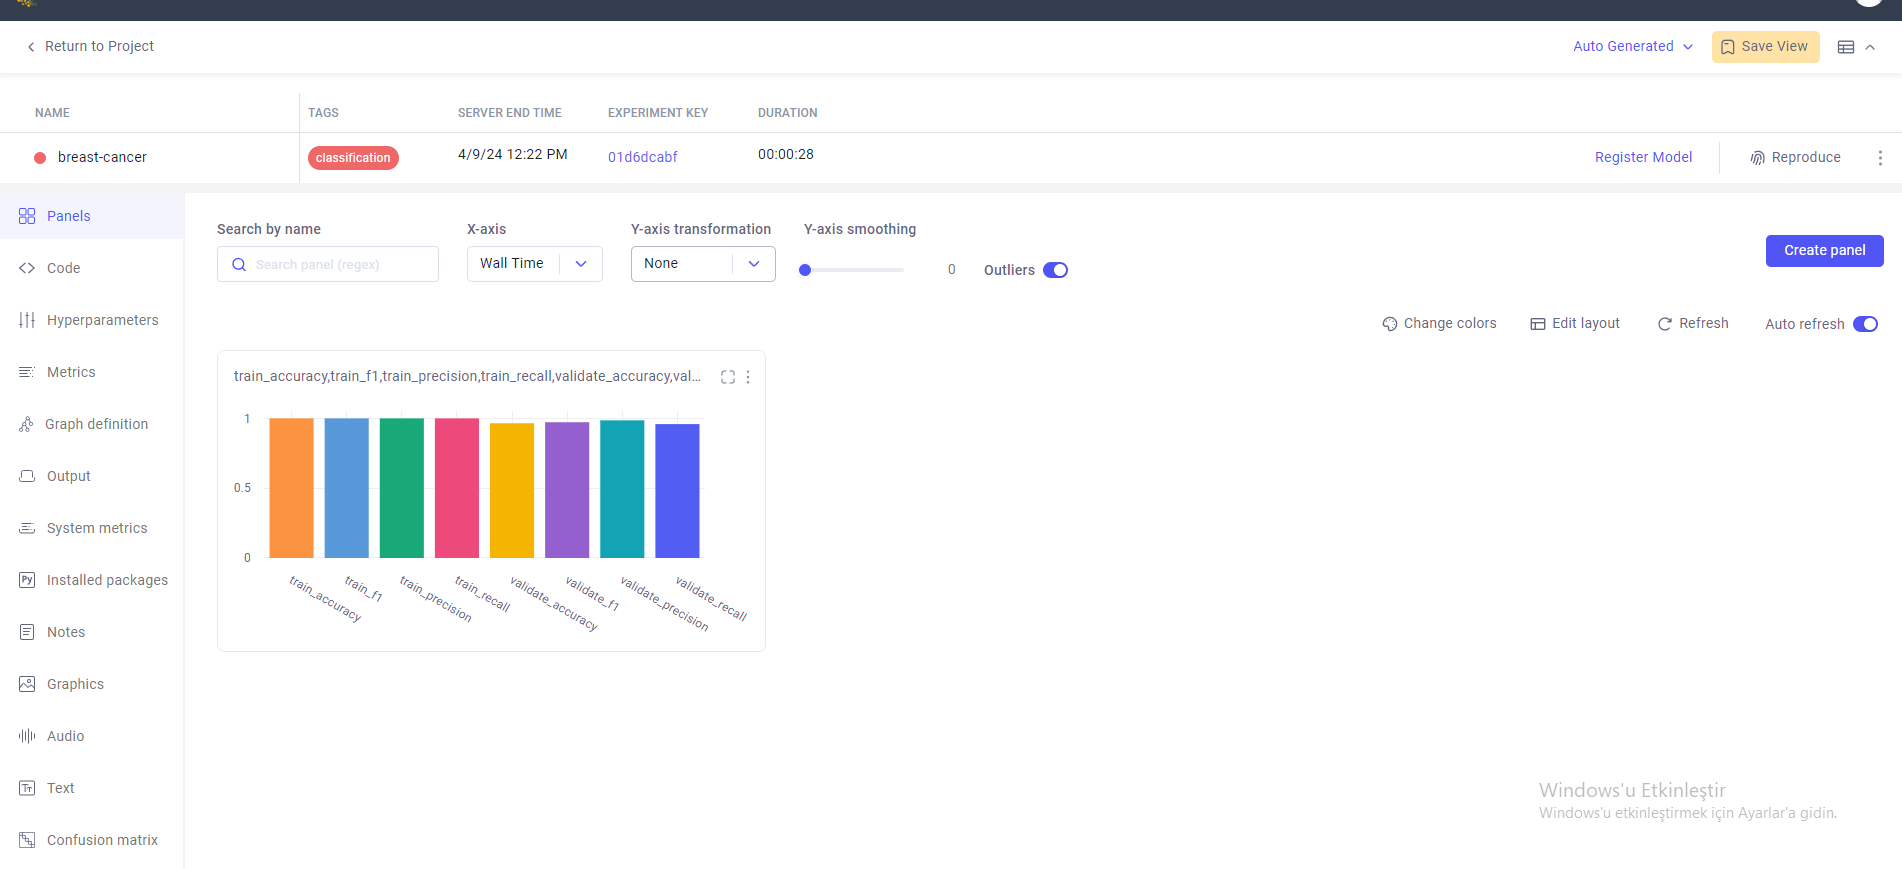Click the green train_precision bar
The width and height of the screenshot is (1902, 869).
402,488
